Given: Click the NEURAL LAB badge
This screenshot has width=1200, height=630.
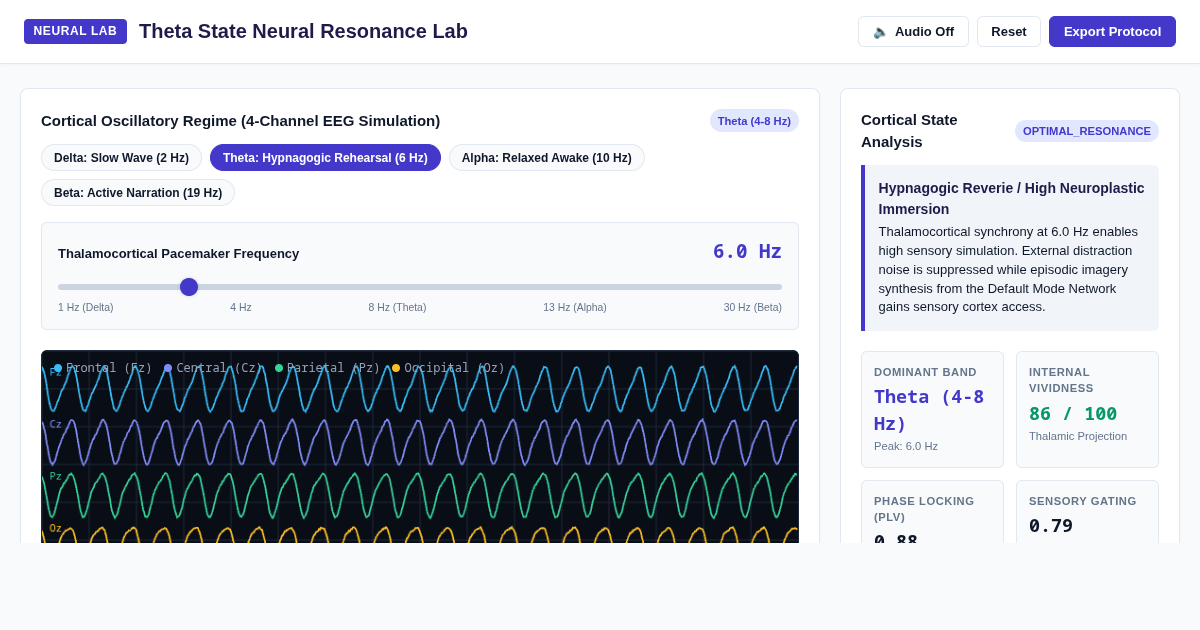Looking at the screenshot, I should (x=75, y=31).
